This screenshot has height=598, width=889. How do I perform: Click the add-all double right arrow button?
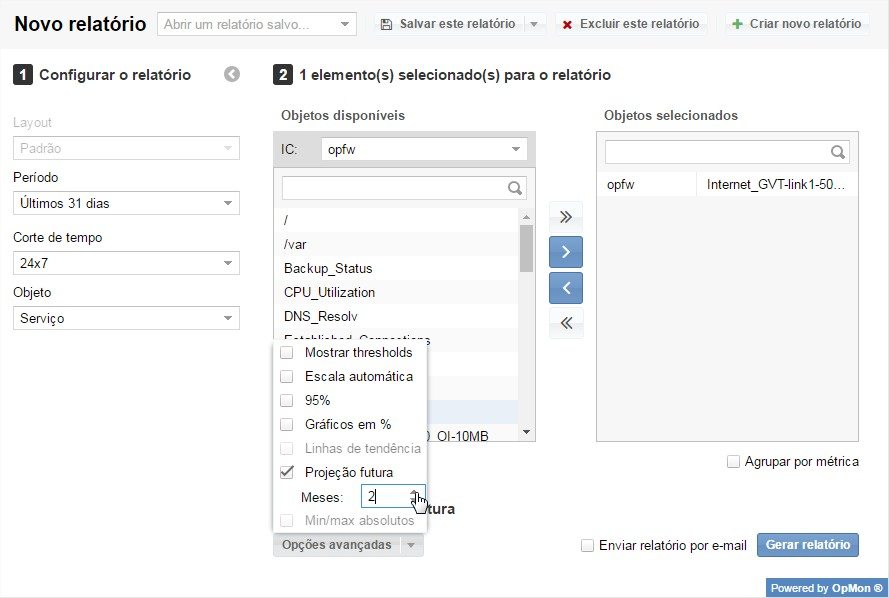pyautogui.click(x=566, y=216)
